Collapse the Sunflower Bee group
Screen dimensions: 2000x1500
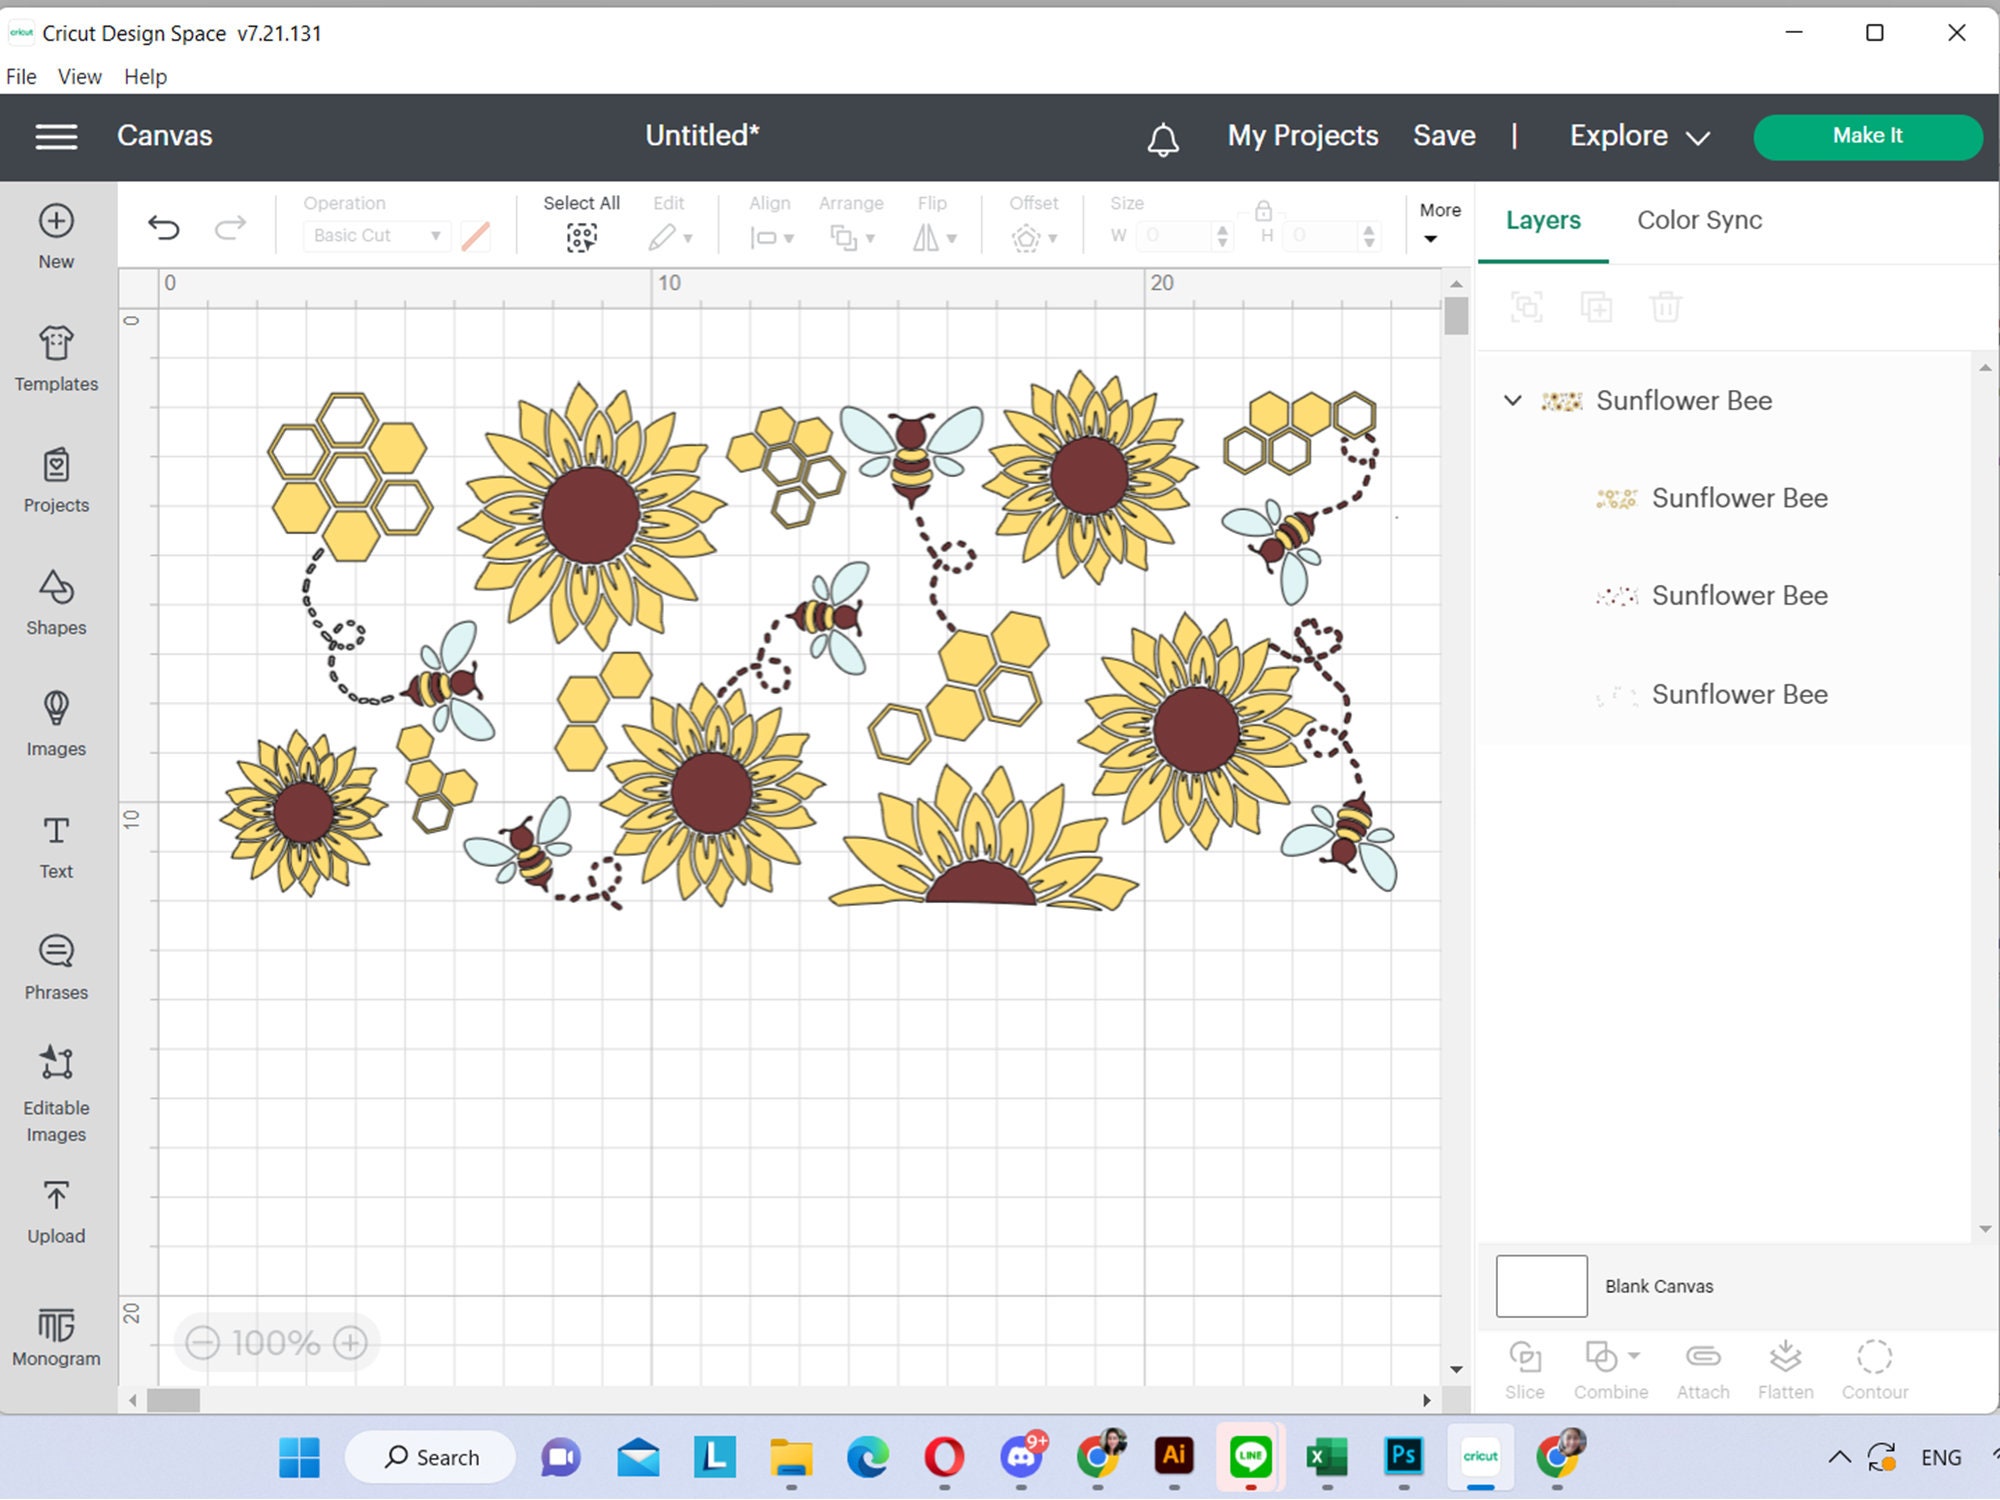[1513, 401]
